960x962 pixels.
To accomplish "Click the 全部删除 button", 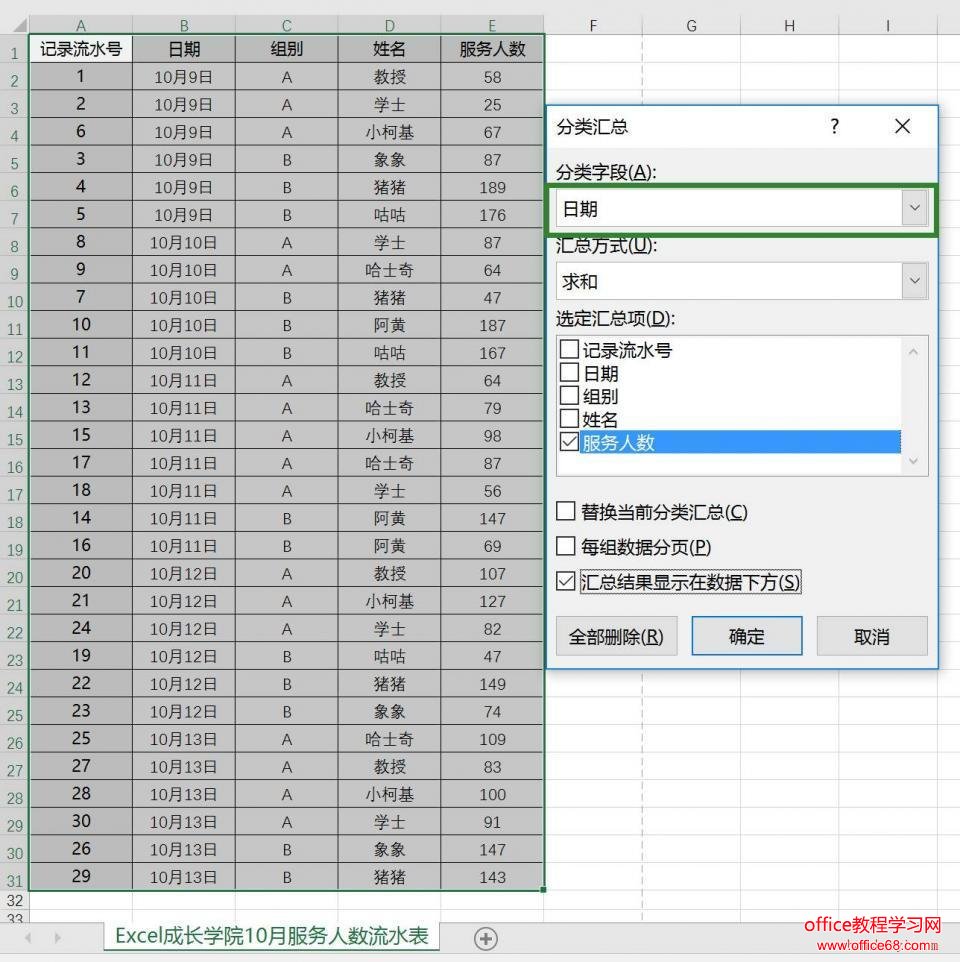I will coord(617,636).
